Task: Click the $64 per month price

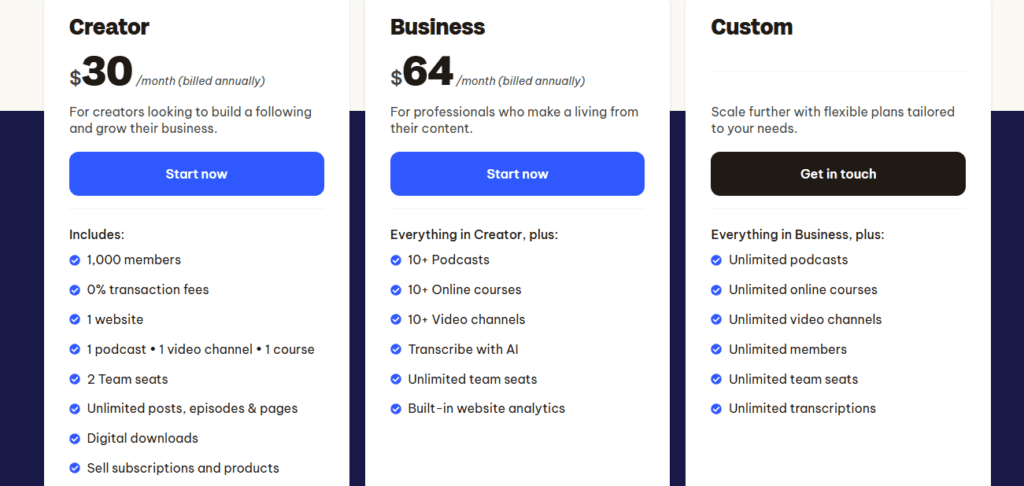Action: coord(423,73)
